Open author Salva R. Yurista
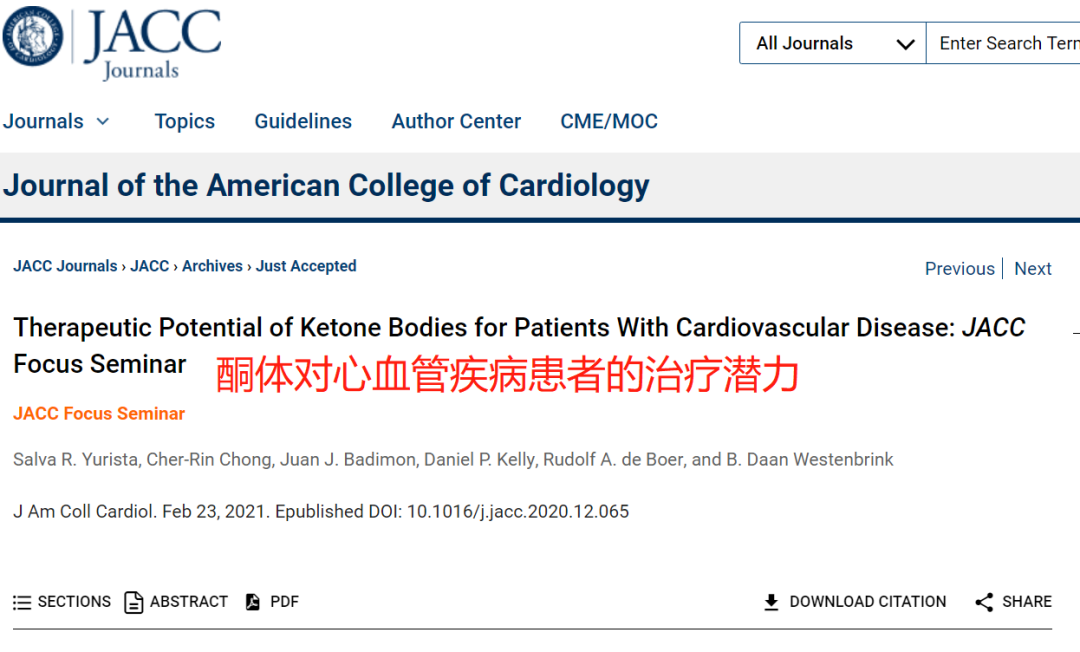 76,460
